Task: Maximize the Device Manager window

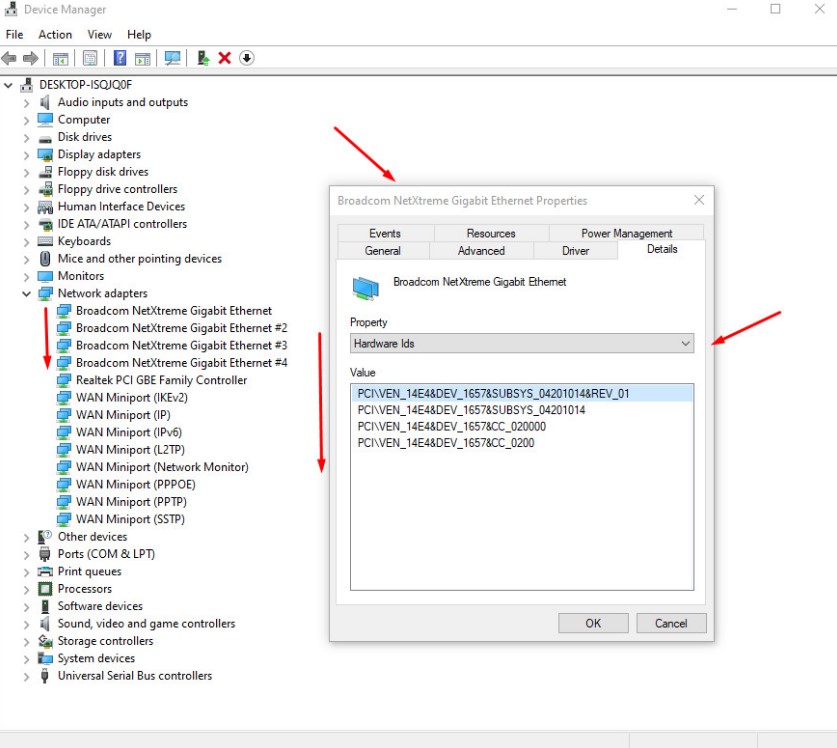Action: [775, 9]
